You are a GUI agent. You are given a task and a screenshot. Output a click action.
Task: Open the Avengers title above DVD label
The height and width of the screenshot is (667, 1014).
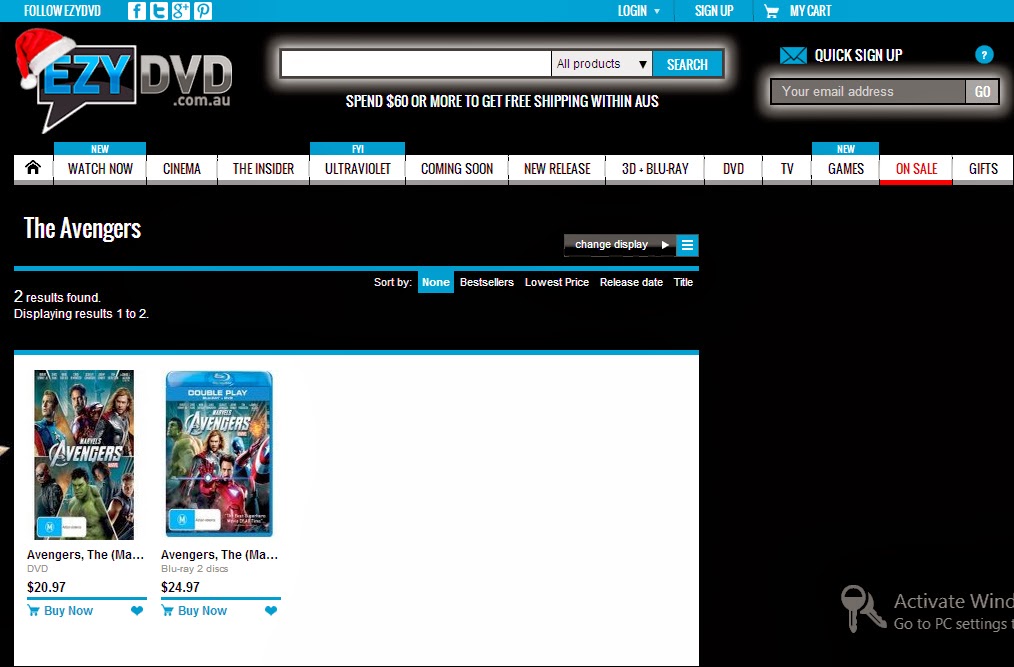tap(85, 554)
